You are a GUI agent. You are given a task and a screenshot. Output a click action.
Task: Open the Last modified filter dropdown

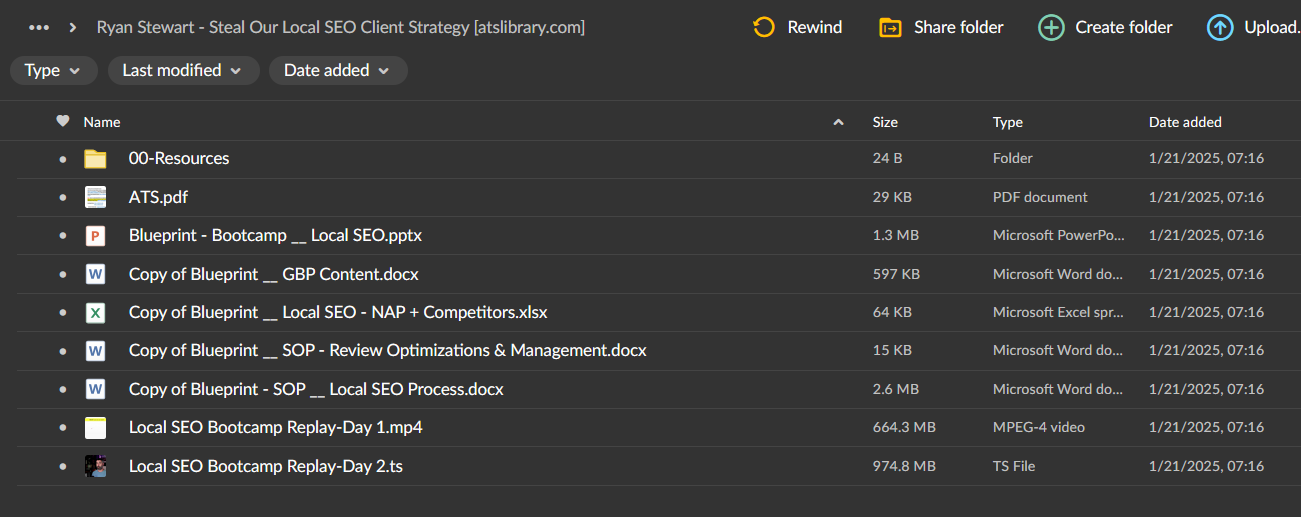[181, 71]
